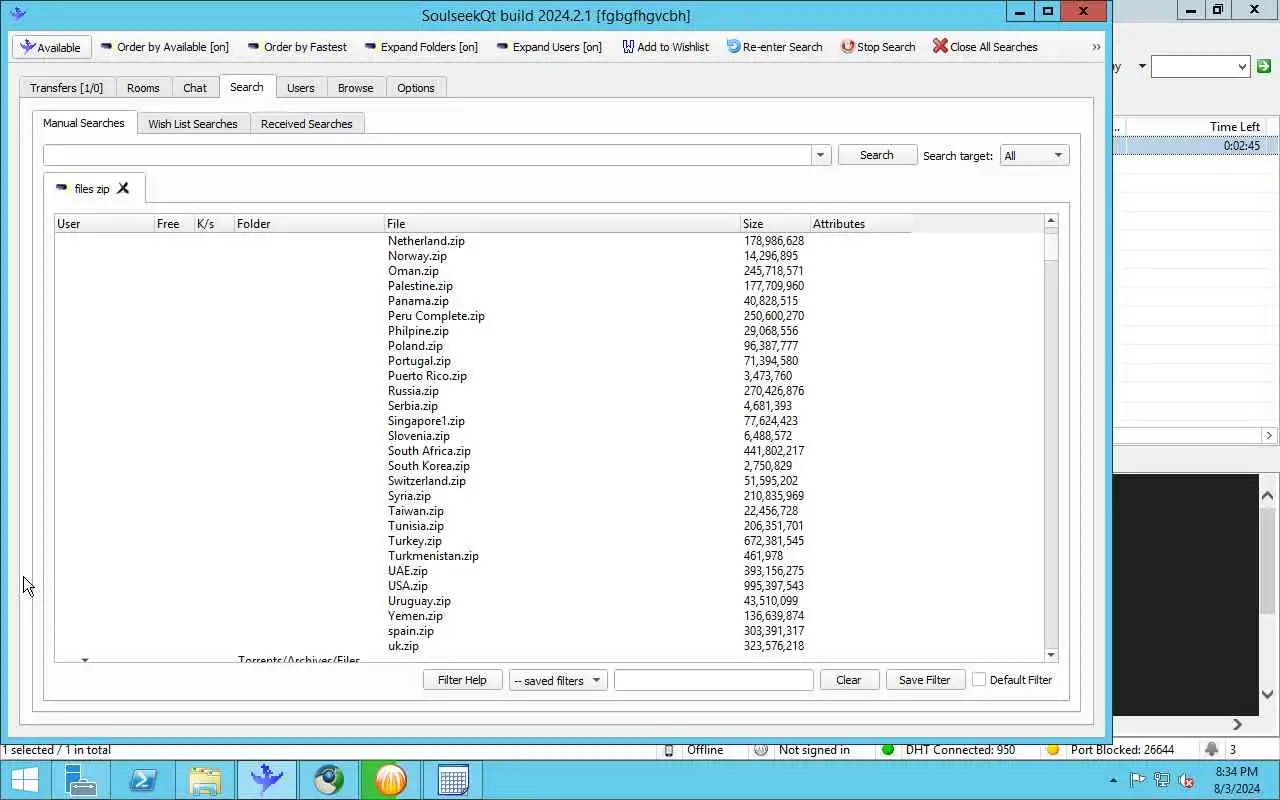The width and height of the screenshot is (1280, 800).
Task: Select uk.zip file row
Action: pyautogui.click(x=403, y=646)
